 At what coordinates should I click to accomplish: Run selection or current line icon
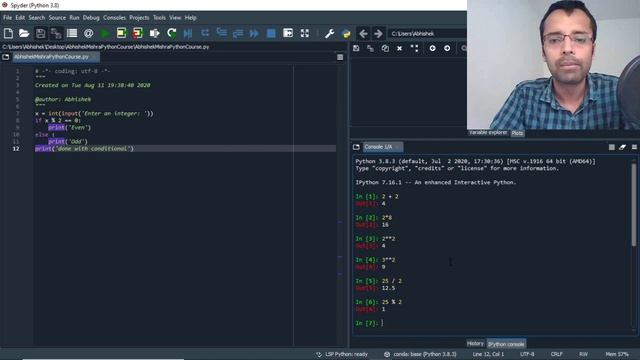pos(154,33)
